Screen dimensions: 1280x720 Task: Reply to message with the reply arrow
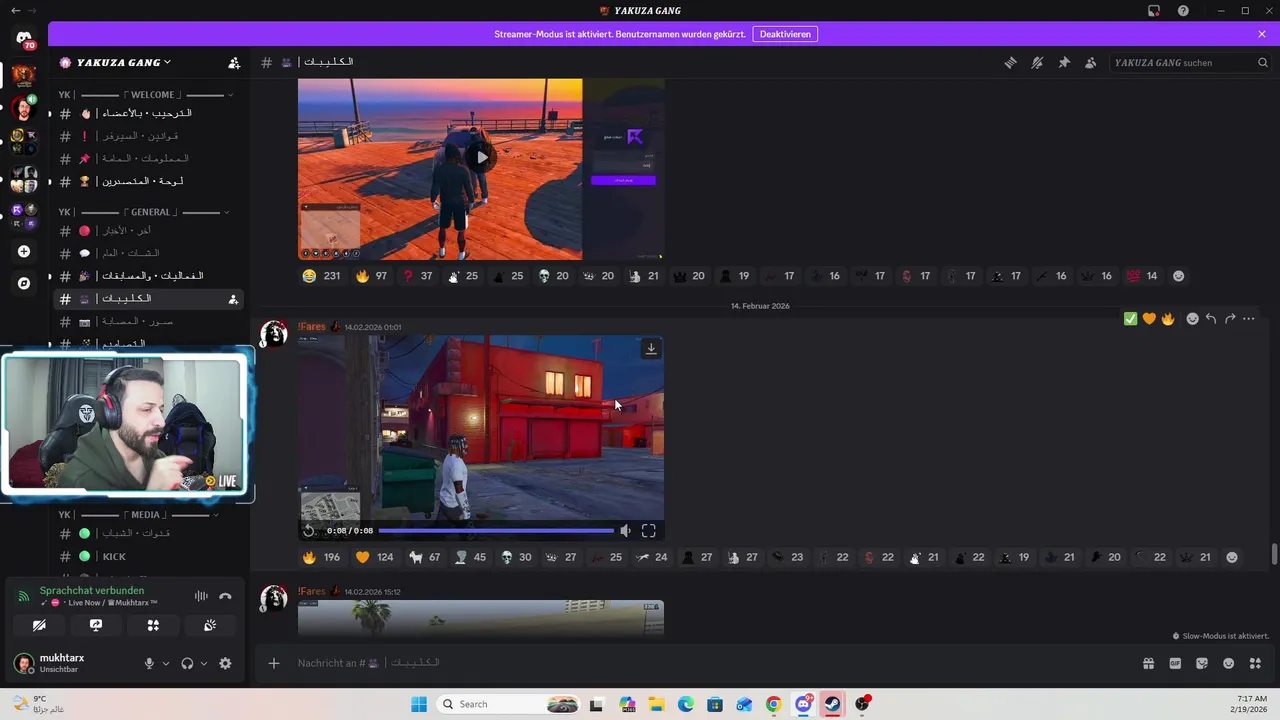pyautogui.click(x=1211, y=319)
